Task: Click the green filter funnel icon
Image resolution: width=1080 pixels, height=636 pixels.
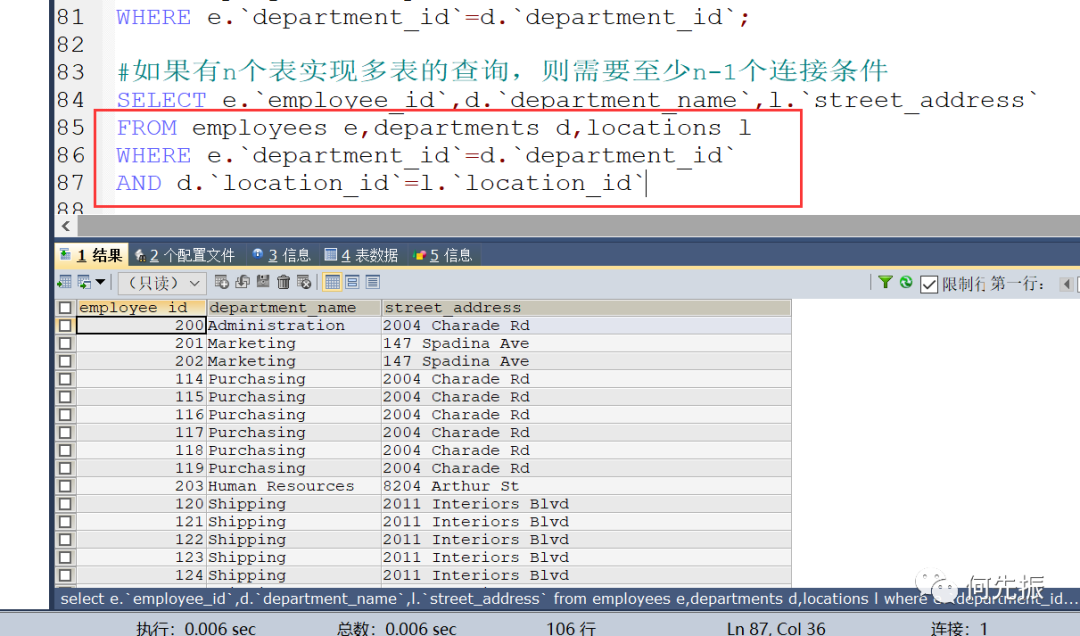Action: 886,282
